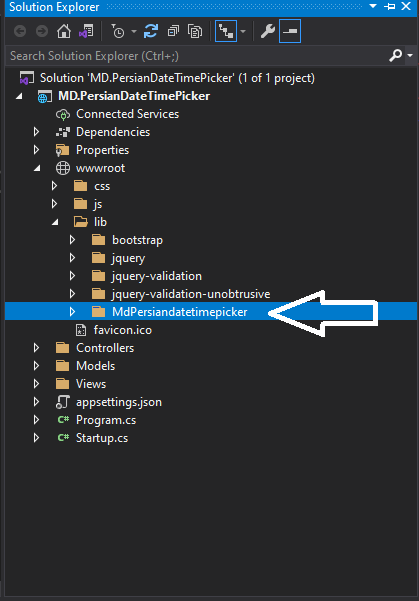419x601 pixels.
Task: Click the navigate Back arrow
Action: pos(20,31)
